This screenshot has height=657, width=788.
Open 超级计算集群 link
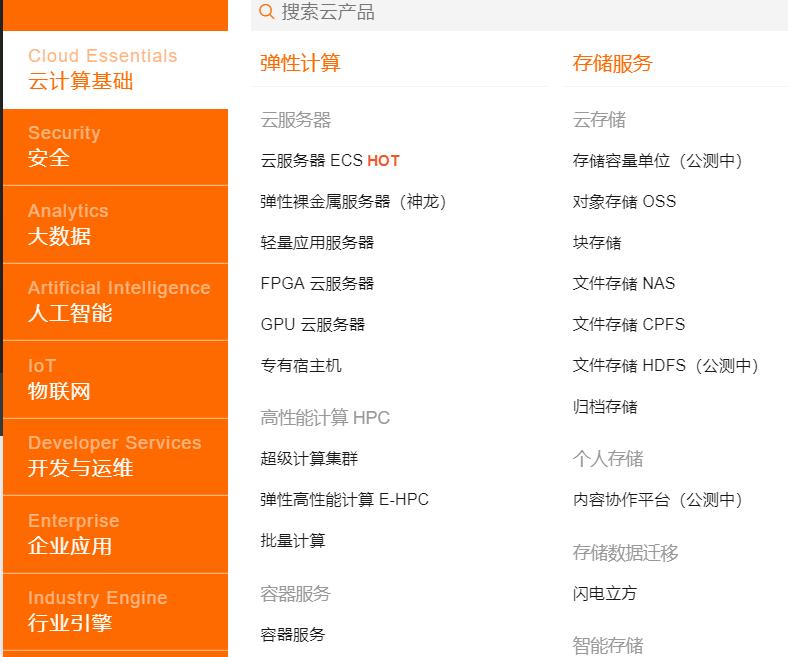(309, 458)
